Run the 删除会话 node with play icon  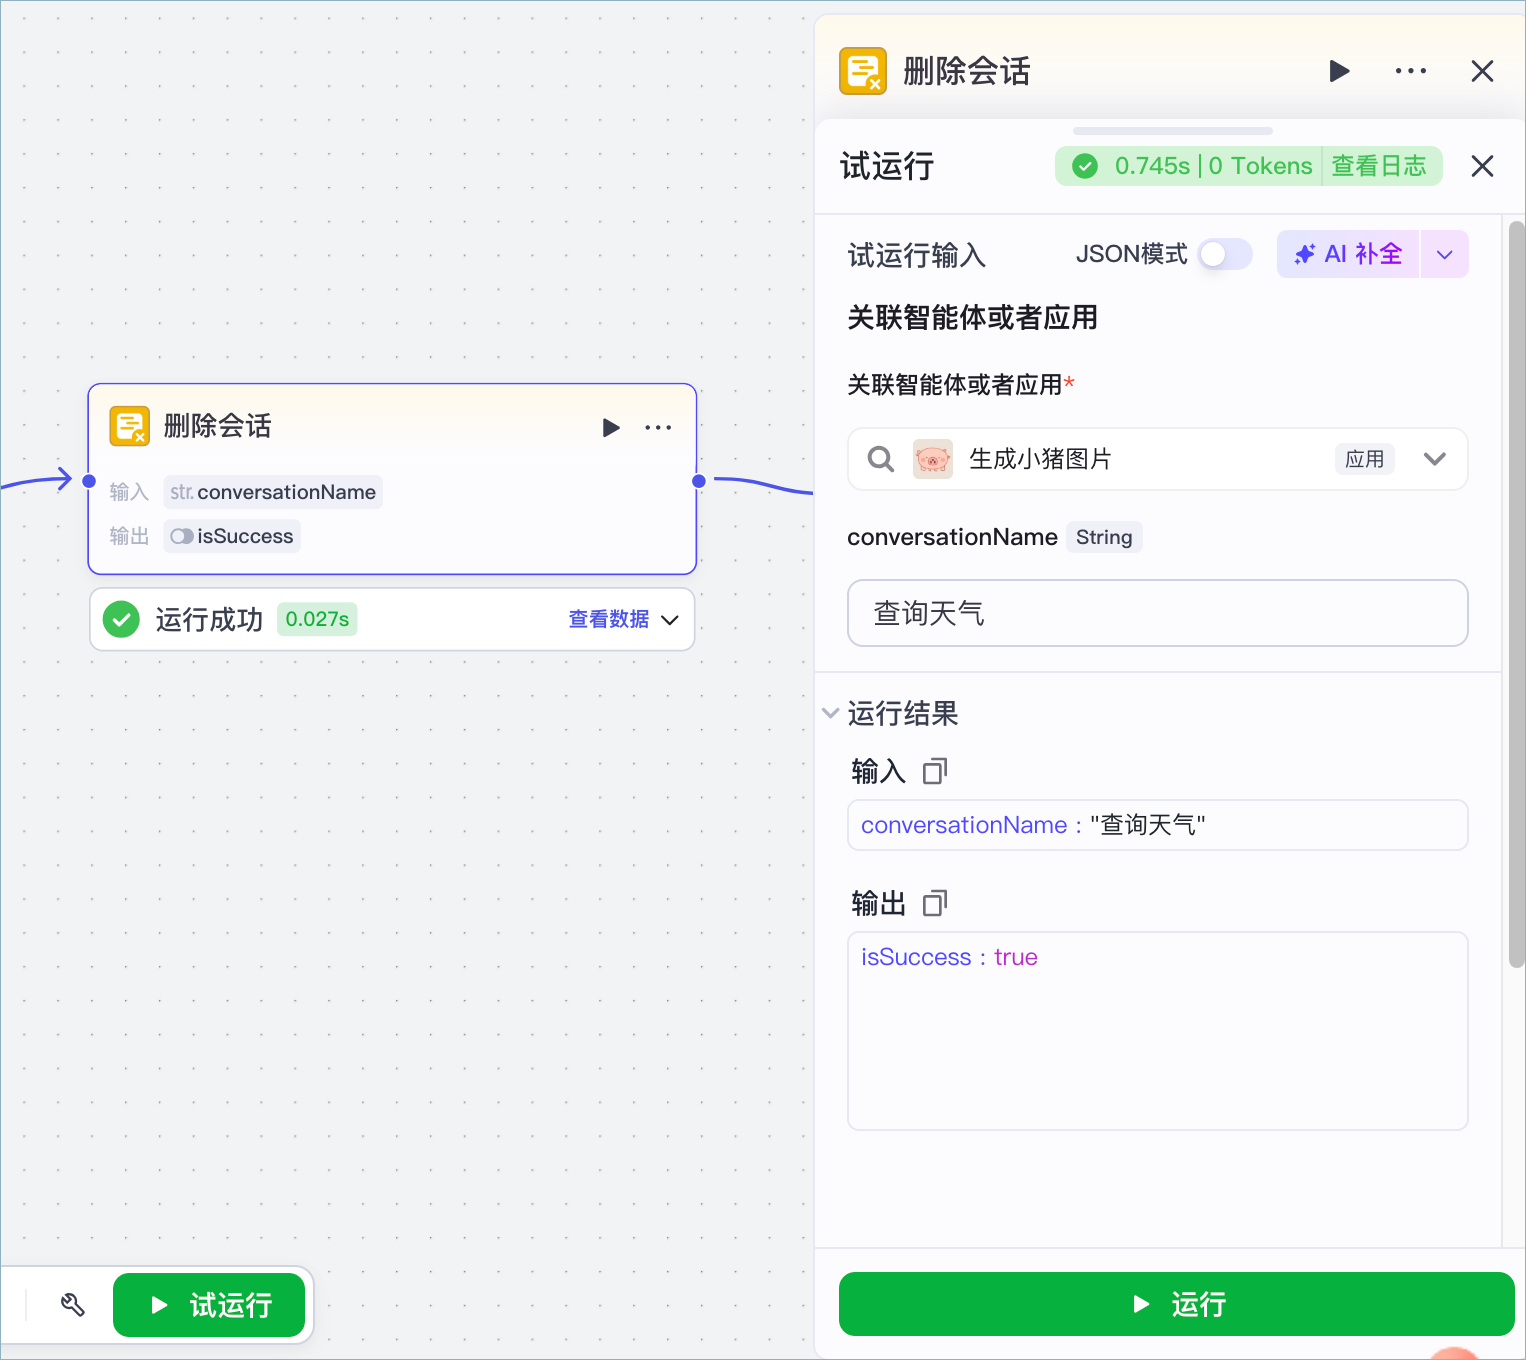[611, 428]
